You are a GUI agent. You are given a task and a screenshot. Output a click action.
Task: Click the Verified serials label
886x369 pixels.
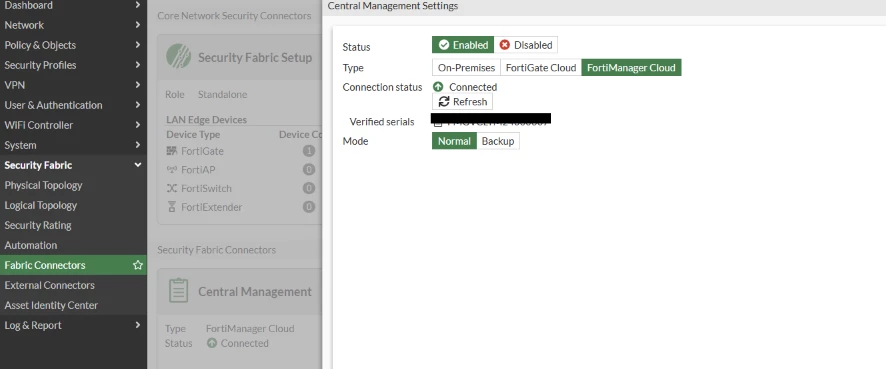pos(382,121)
